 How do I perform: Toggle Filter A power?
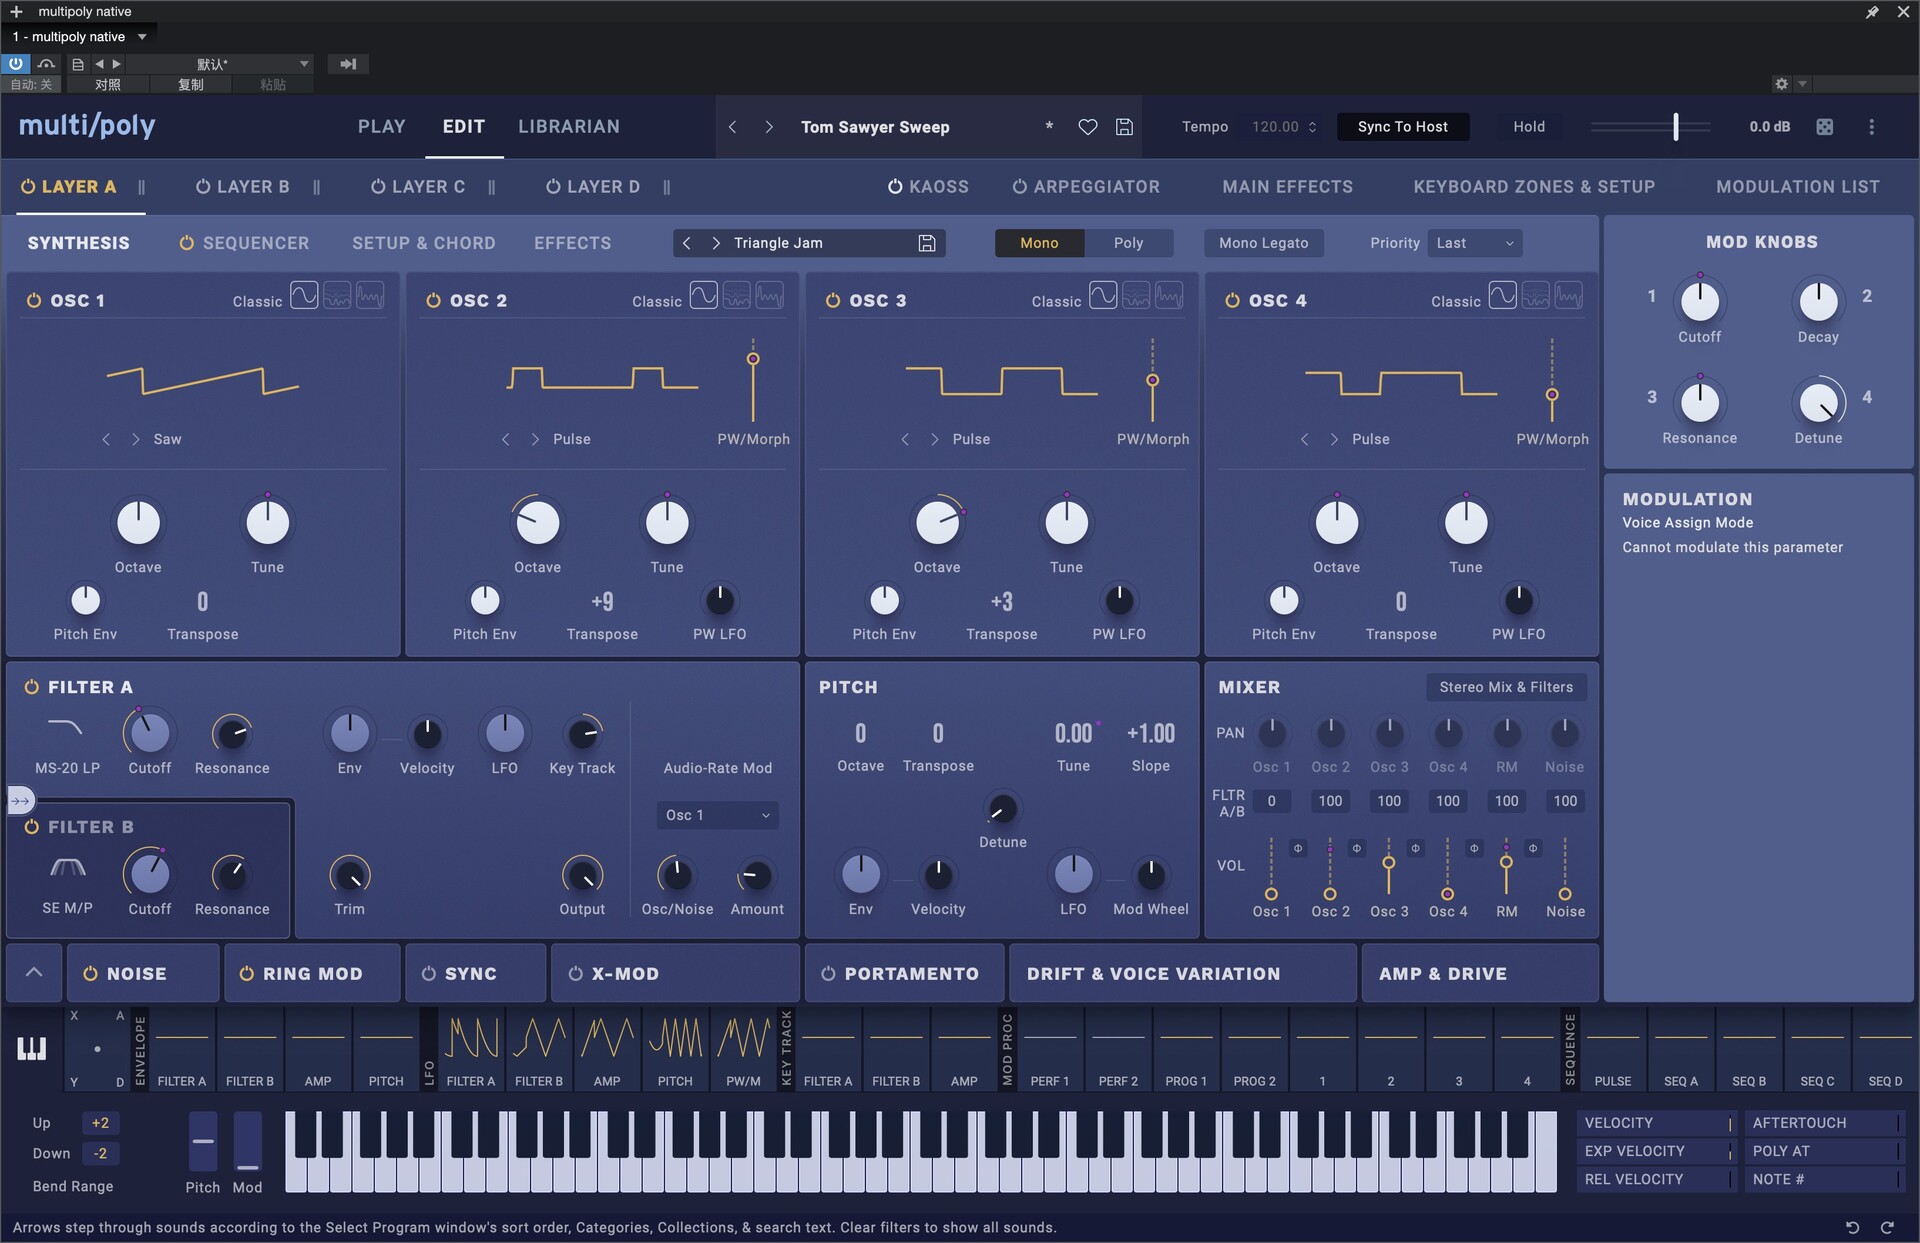(32, 687)
